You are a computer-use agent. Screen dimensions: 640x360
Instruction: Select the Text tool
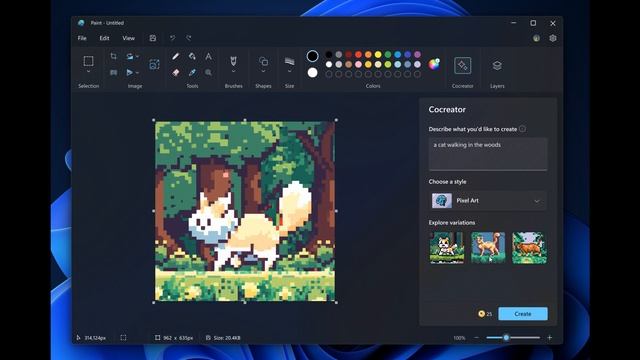(x=208, y=56)
